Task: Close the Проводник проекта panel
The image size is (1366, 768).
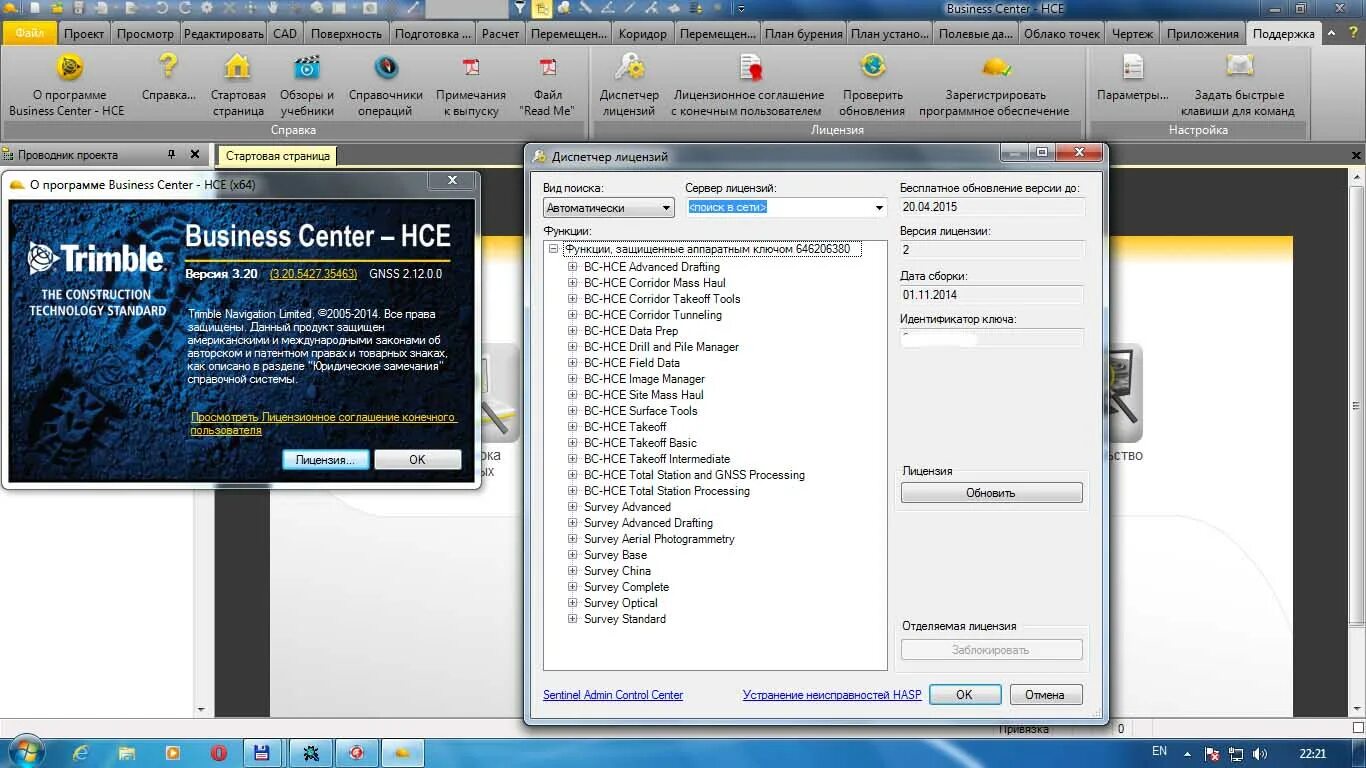Action: pyautogui.click(x=195, y=154)
